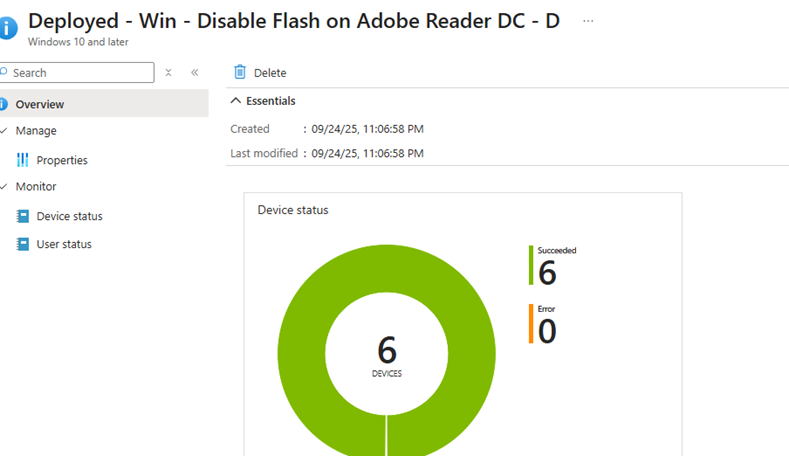
Task: Collapse the sidebar with the double chevron
Action: click(x=194, y=73)
